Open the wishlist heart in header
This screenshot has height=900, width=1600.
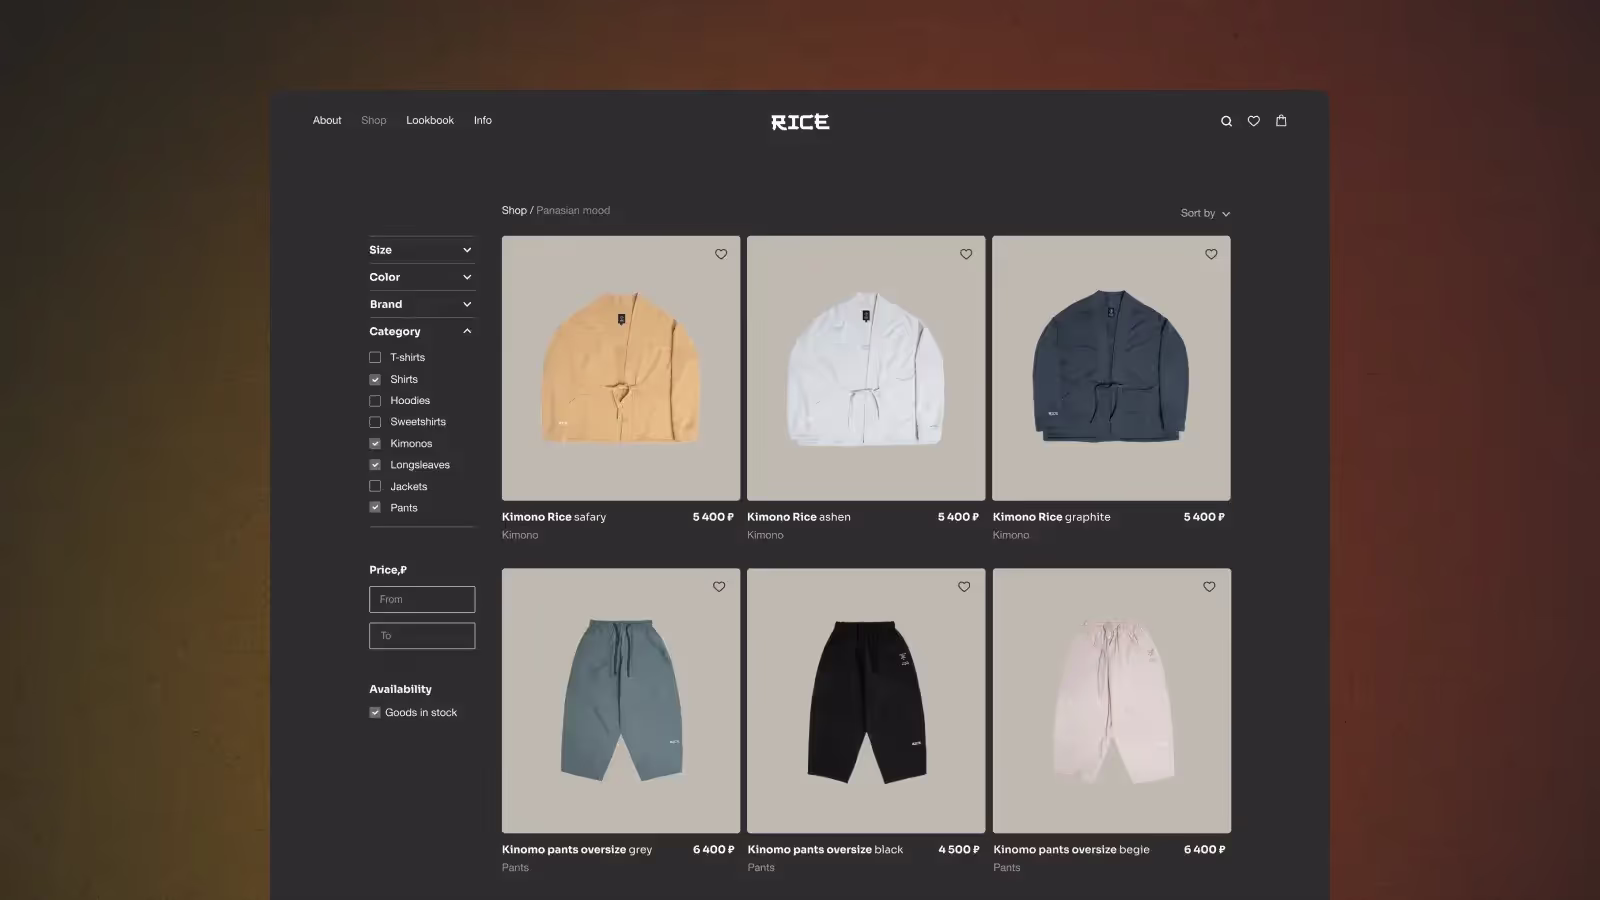click(1253, 121)
